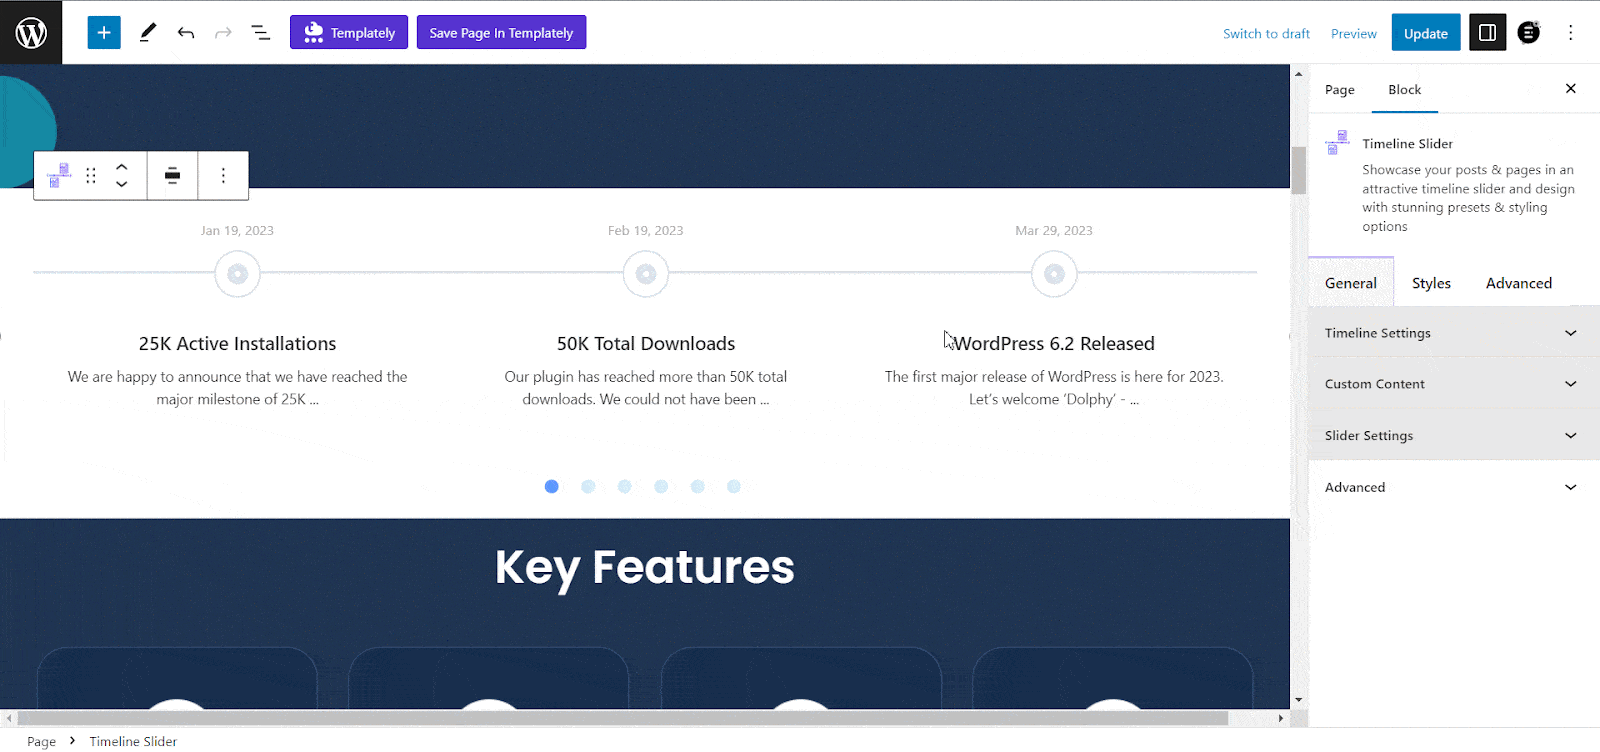
Task: Click the 25K Active Installations heading
Action: (x=238, y=343)
